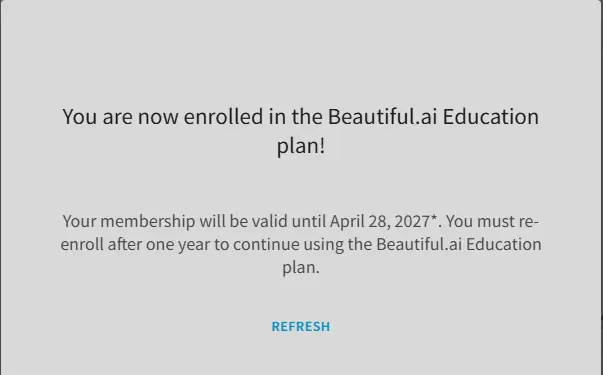Click the word "membership" in the paragraph
Viewport: 603px width, 375px height.
tap(148, 222)
